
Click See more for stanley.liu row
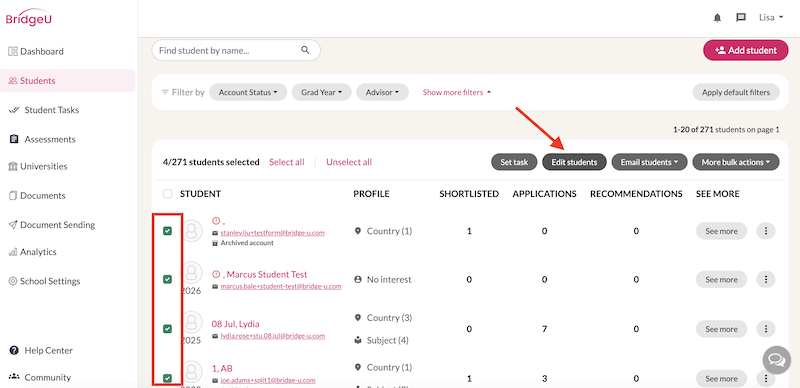coord(721,231)
